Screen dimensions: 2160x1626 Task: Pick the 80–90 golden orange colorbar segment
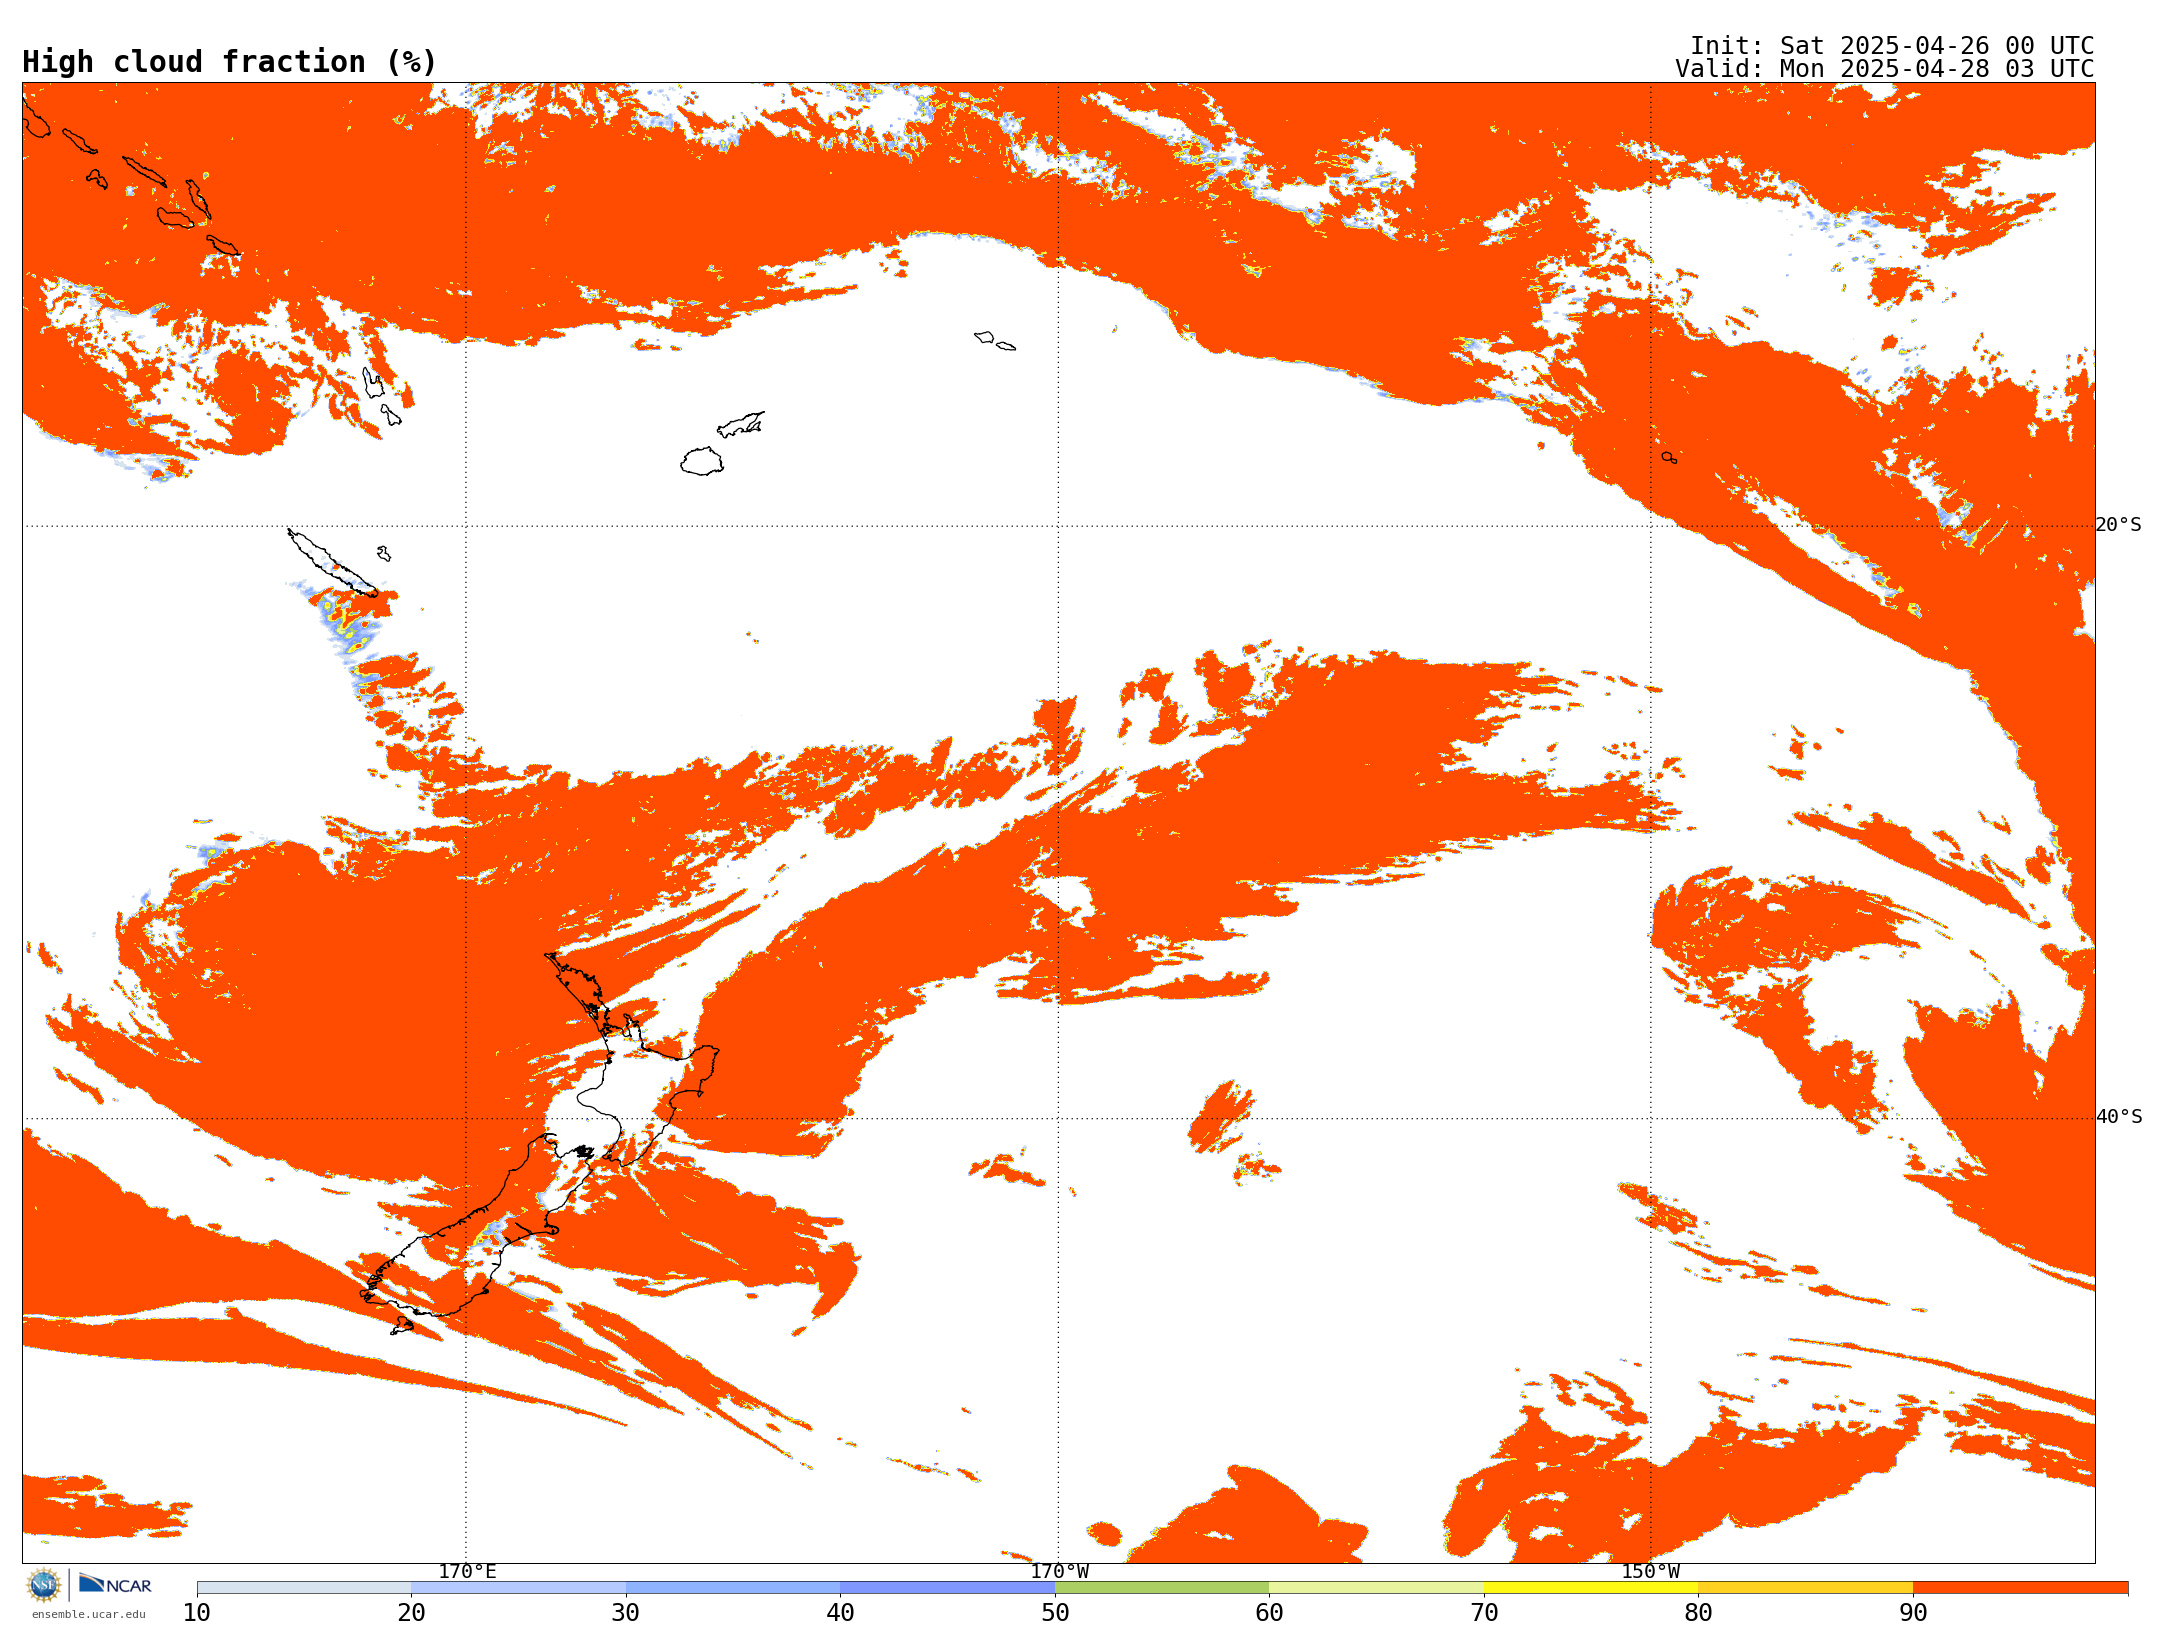(x=1805, y=1588)
